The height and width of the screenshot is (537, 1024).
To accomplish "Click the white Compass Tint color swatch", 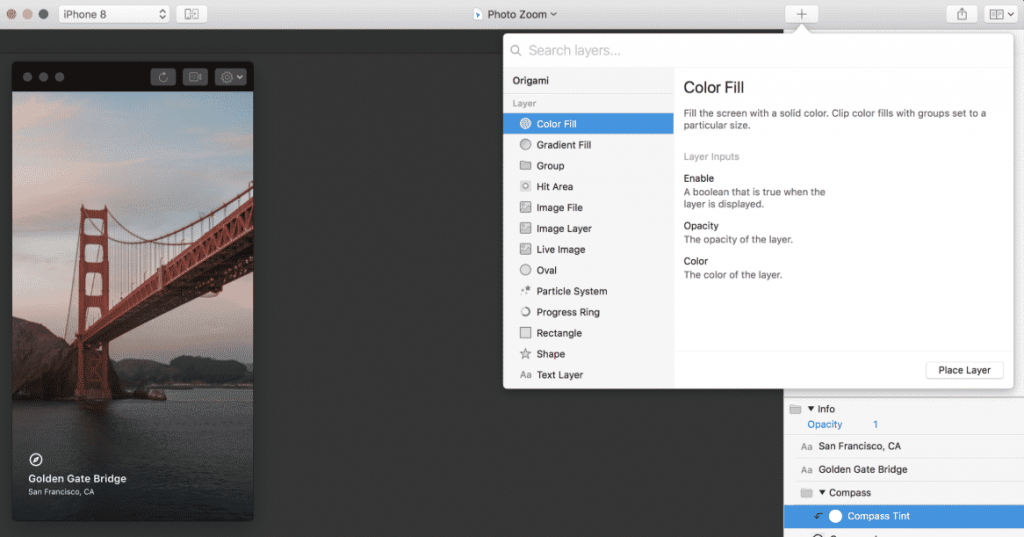I will coord(835,516).
